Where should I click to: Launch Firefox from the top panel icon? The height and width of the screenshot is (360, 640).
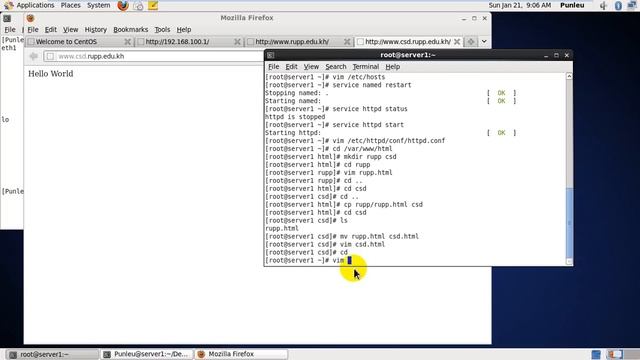[122, 6]
